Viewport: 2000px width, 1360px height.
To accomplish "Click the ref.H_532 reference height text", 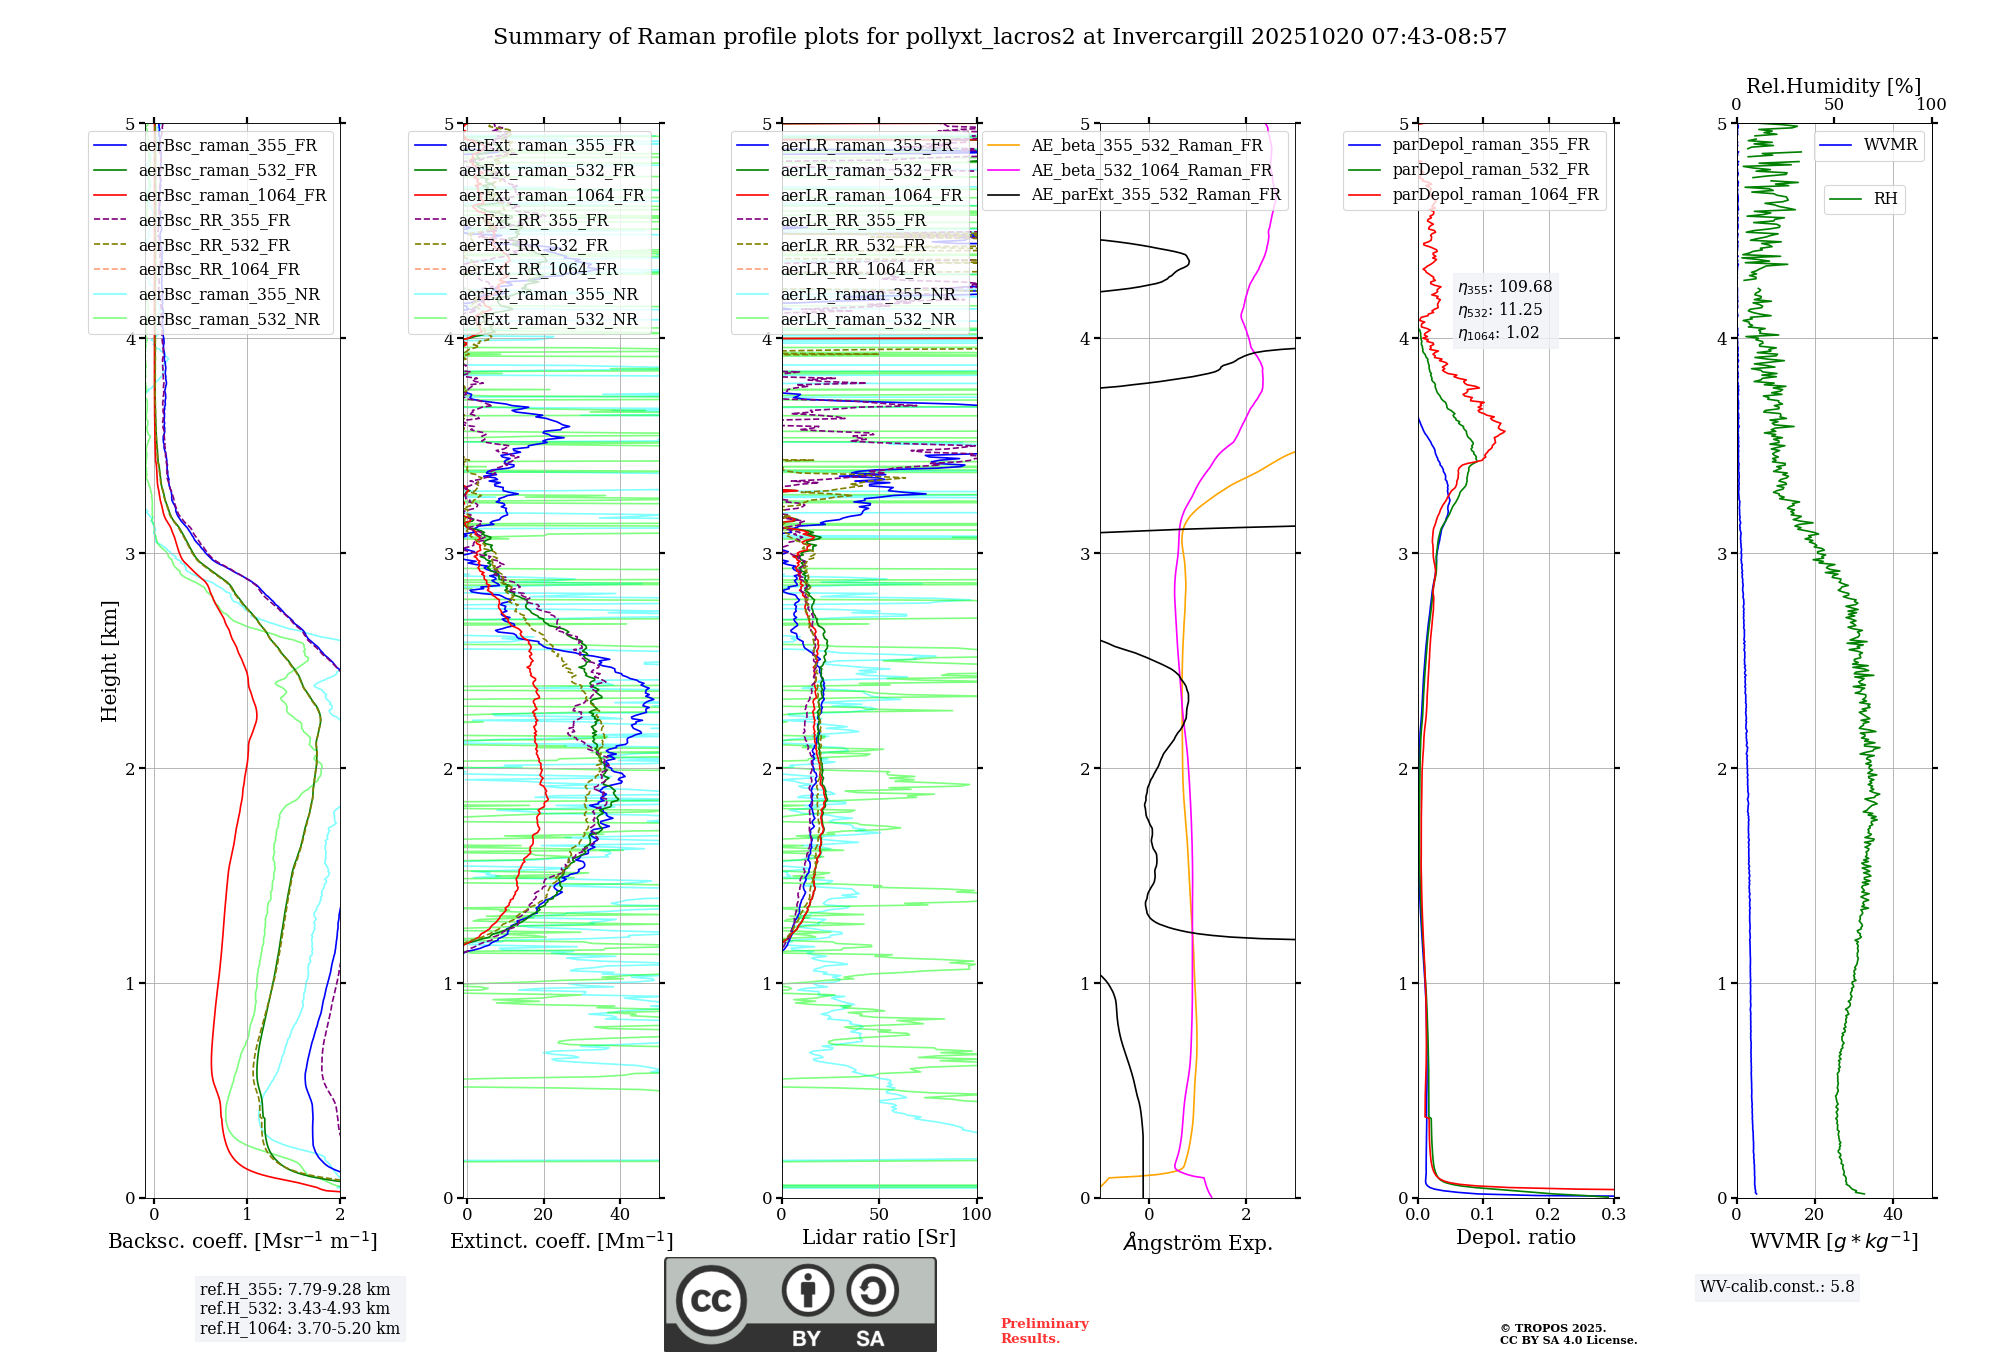I will click(295, 1309).
